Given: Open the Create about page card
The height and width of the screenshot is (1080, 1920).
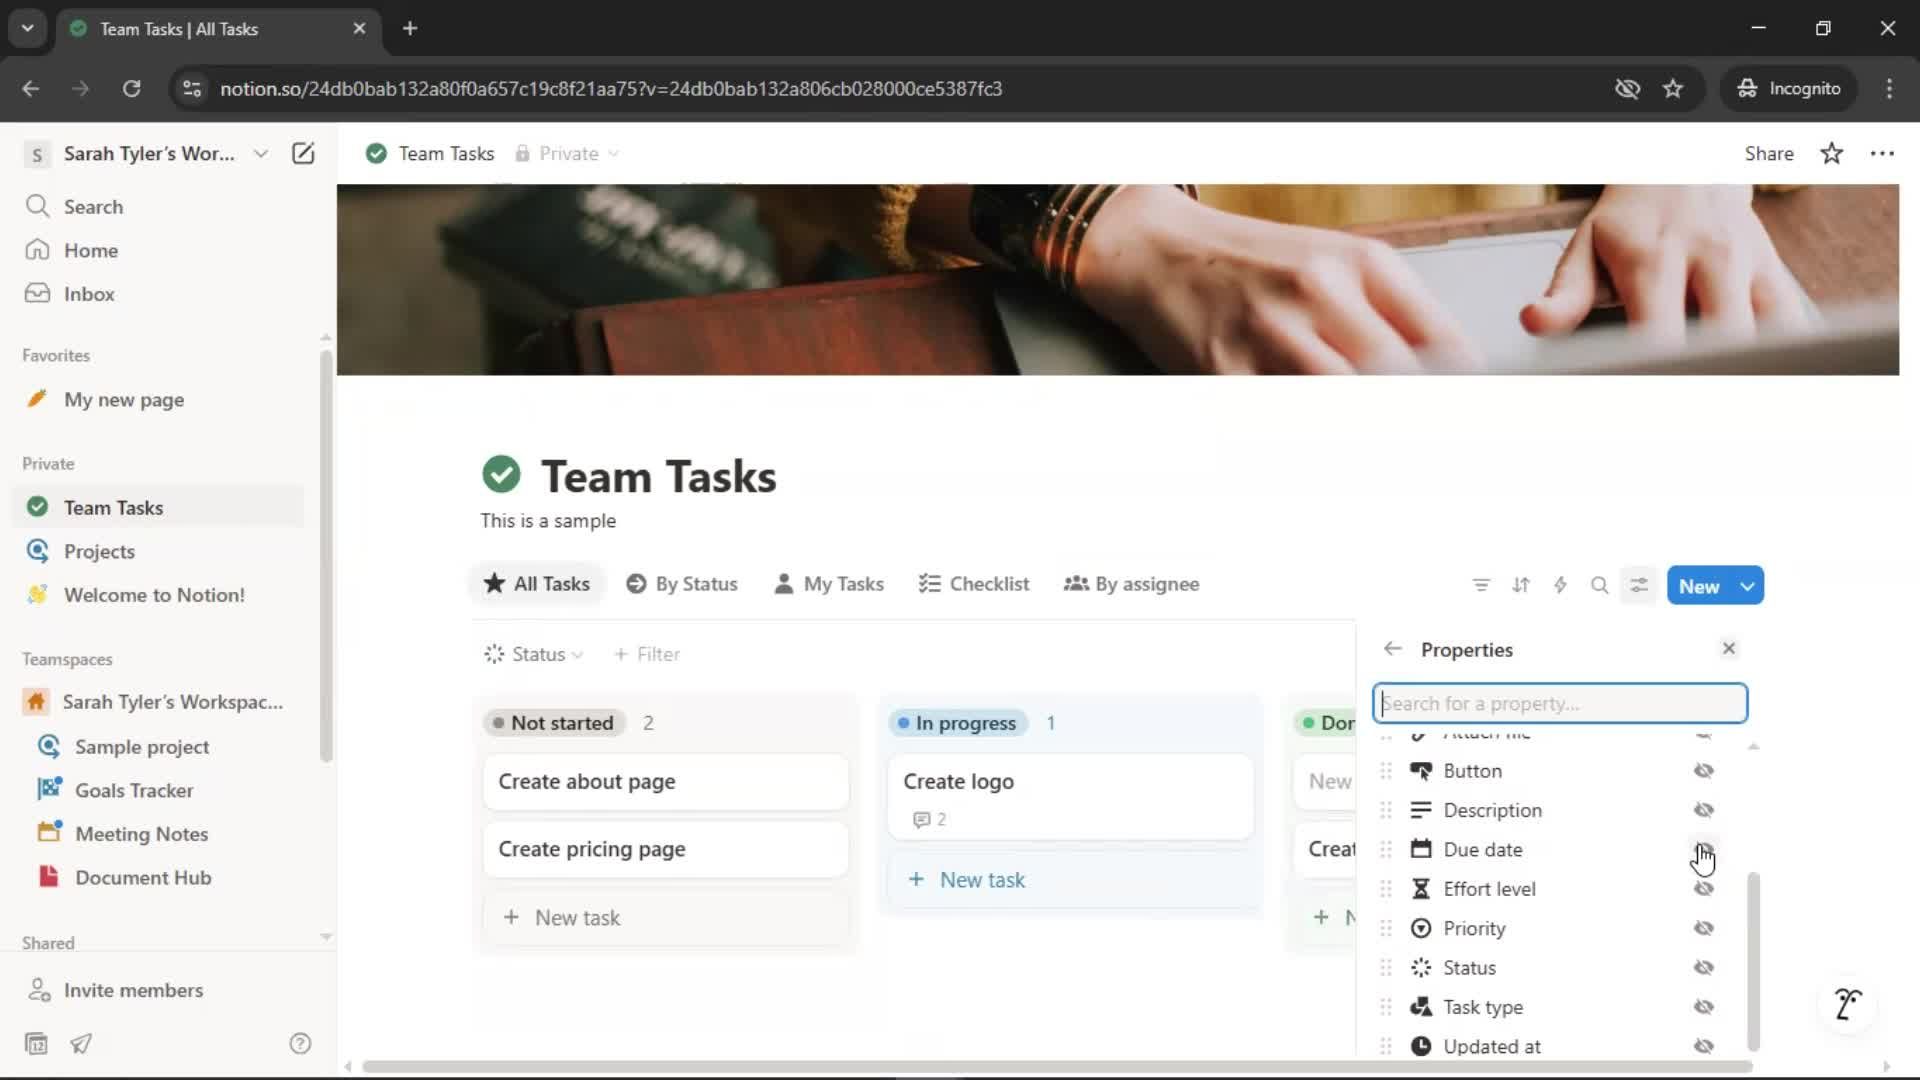Looking at the screenshot, I should (665, 782).
